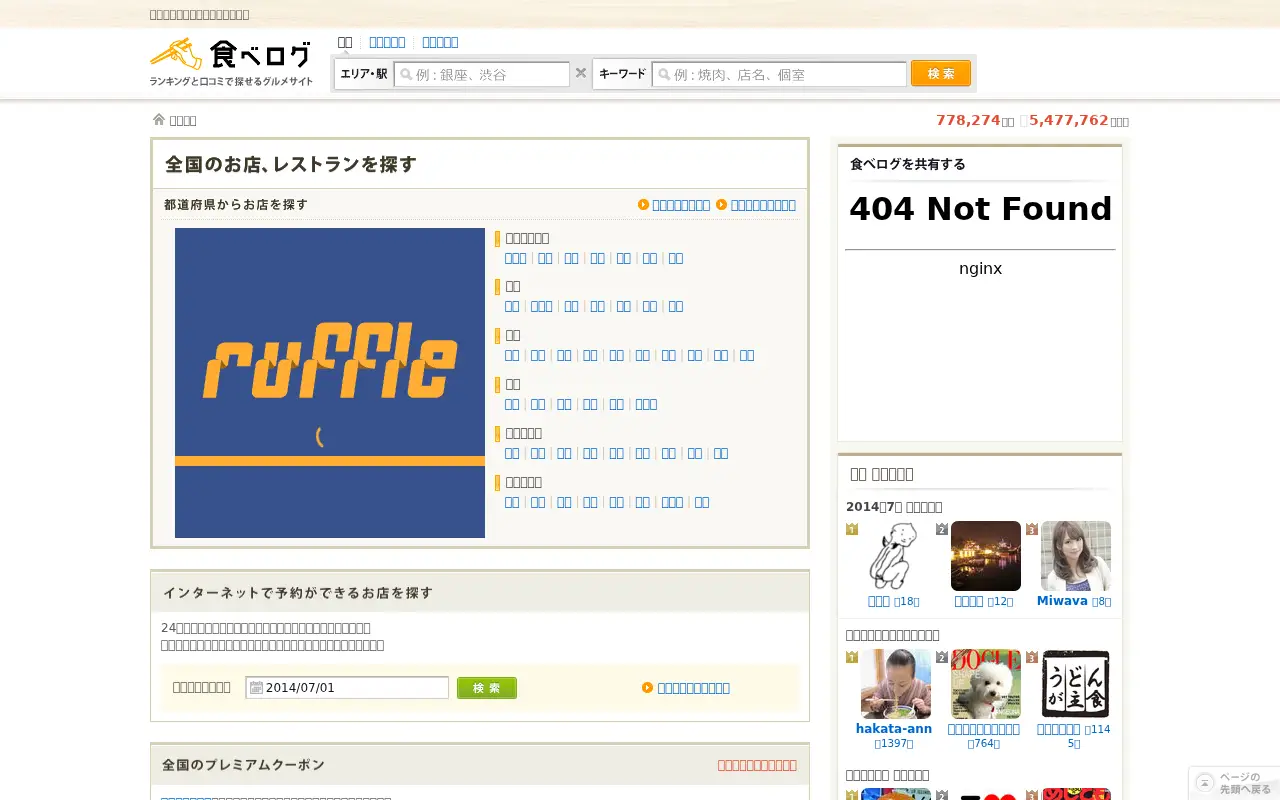The width and height of the screenshot is (1280, 800).
Task: Click the 5,477,762 count number
Action: [1068, 120]
